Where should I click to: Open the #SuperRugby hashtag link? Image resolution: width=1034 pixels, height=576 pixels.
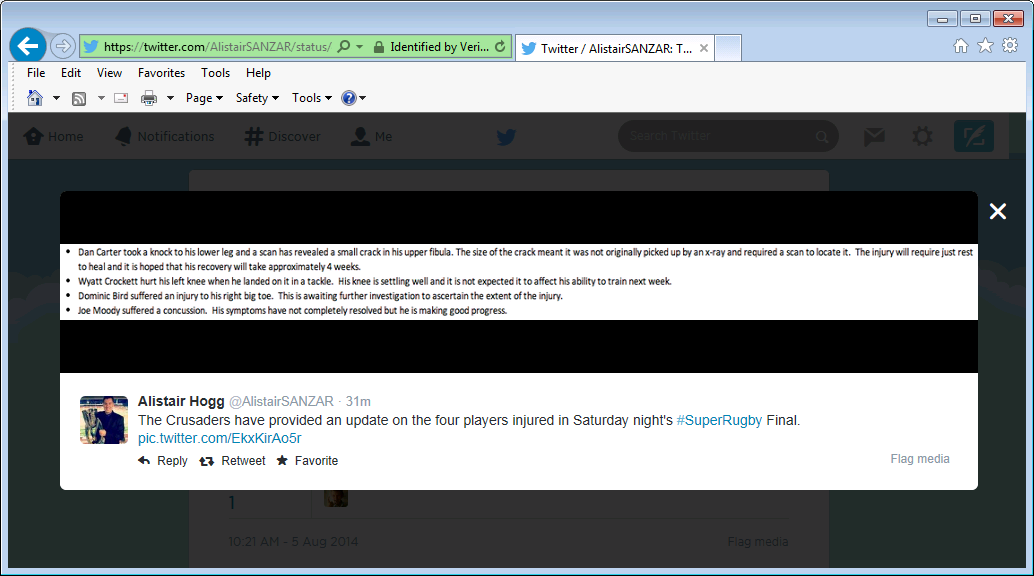[x=719, y=420]
